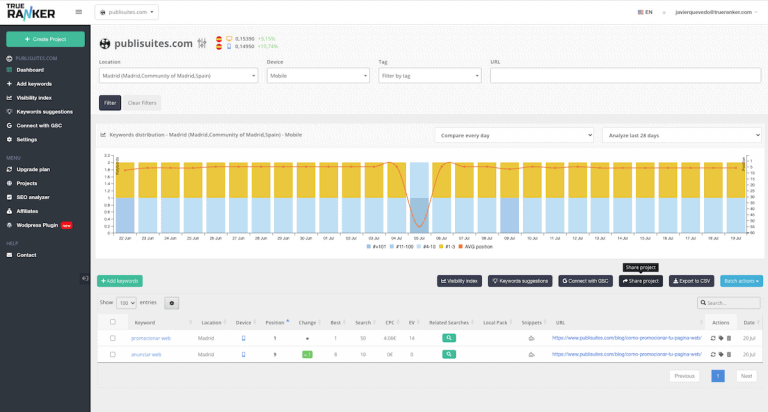This screenshot has height=412, width=768.
Task: Click the table Search input field
Action: (729, 303)
